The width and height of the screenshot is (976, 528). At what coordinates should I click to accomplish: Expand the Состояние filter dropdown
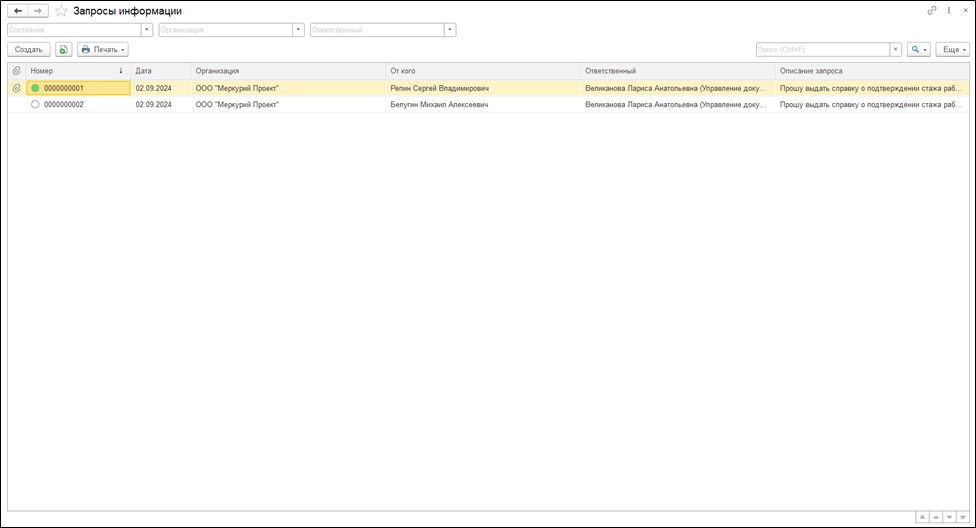tap(148, 30)
